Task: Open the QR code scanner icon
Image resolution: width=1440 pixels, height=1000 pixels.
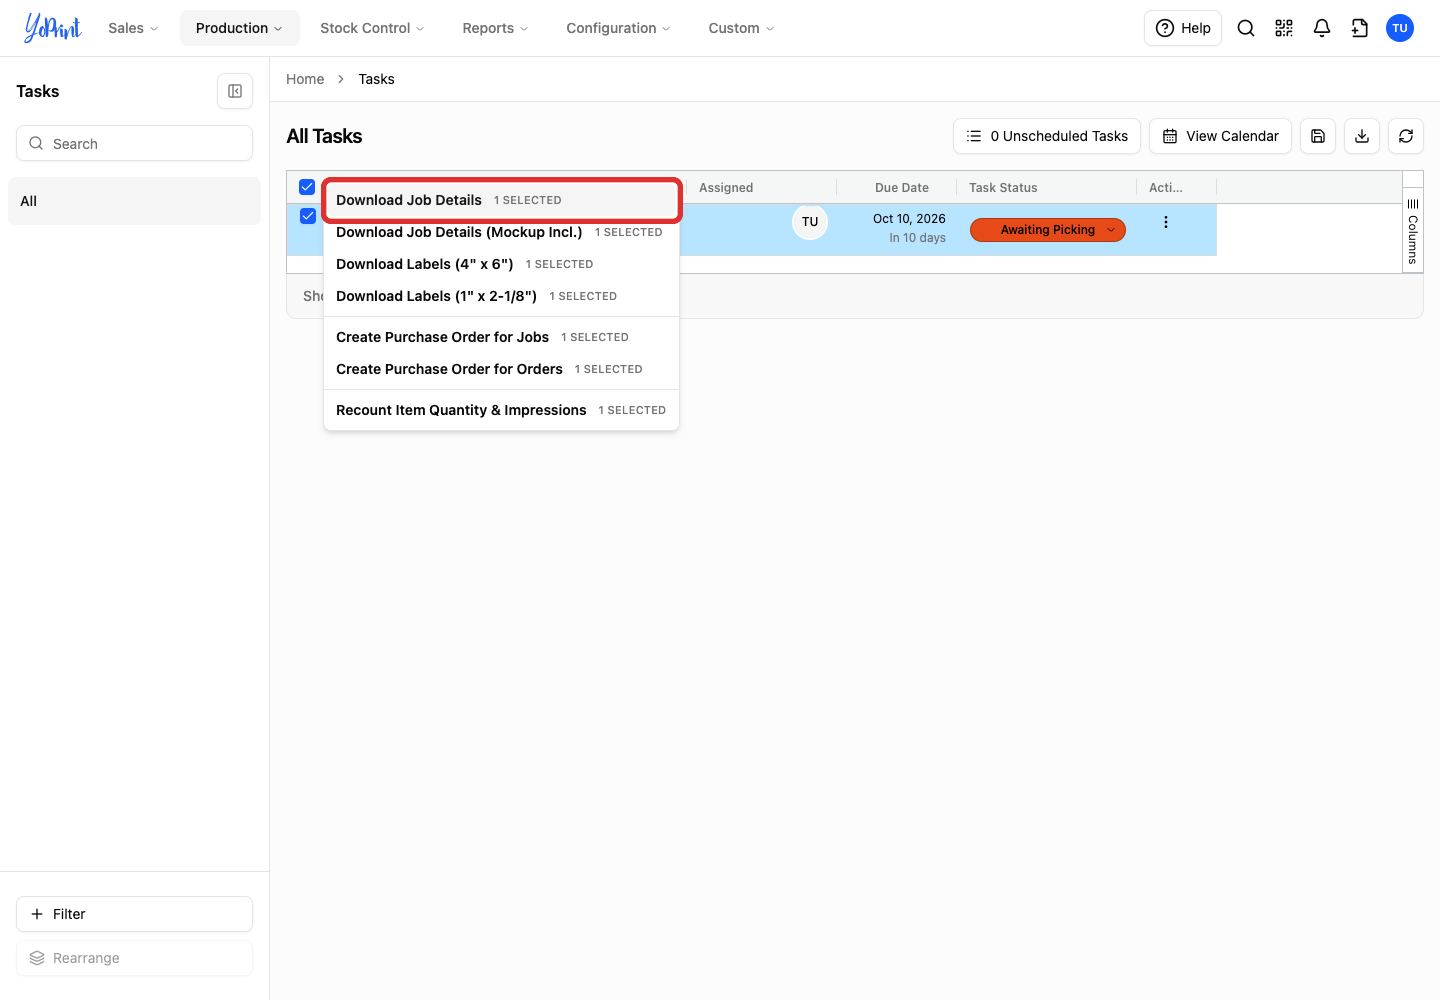Action: point(1284,28)
